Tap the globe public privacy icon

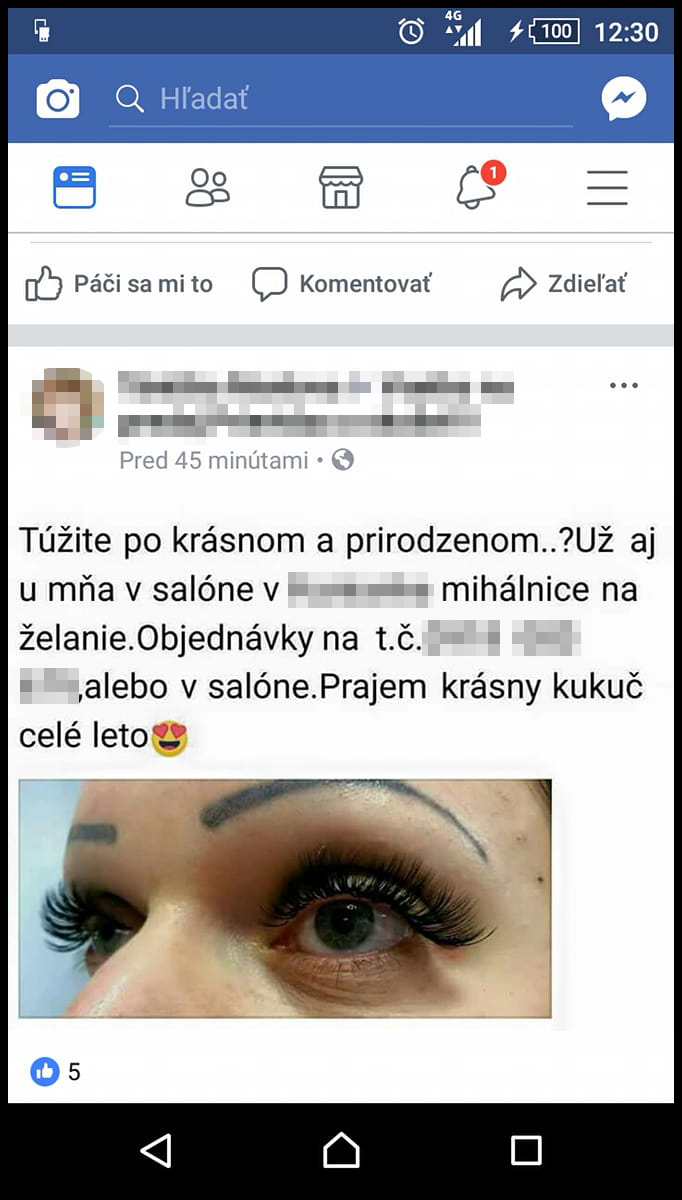tap(343, 460)
